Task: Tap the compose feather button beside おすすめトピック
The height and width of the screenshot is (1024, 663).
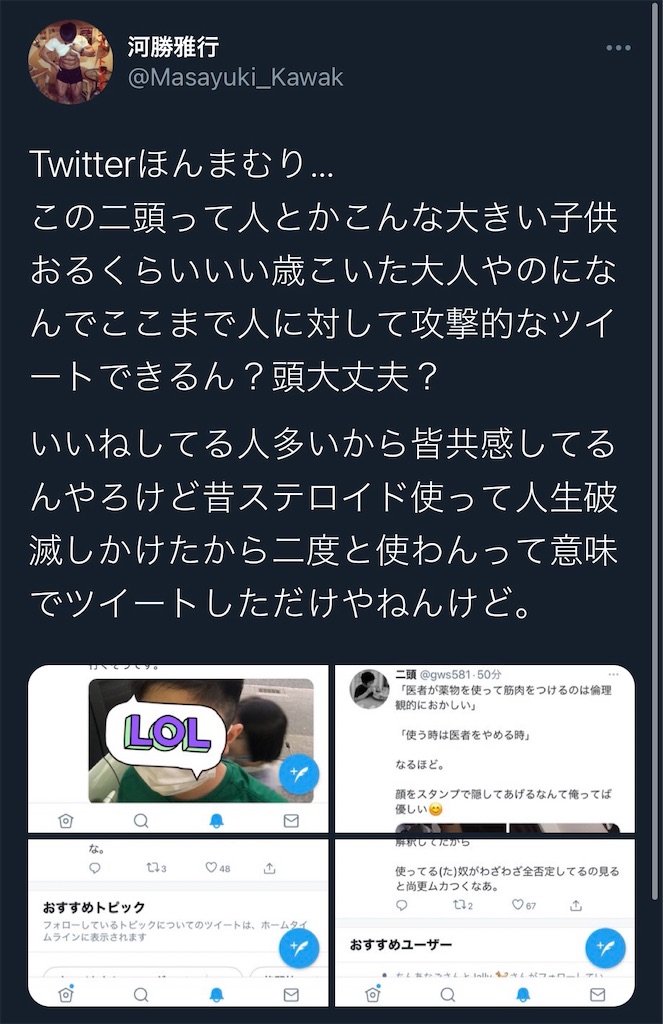Action: 299,948
